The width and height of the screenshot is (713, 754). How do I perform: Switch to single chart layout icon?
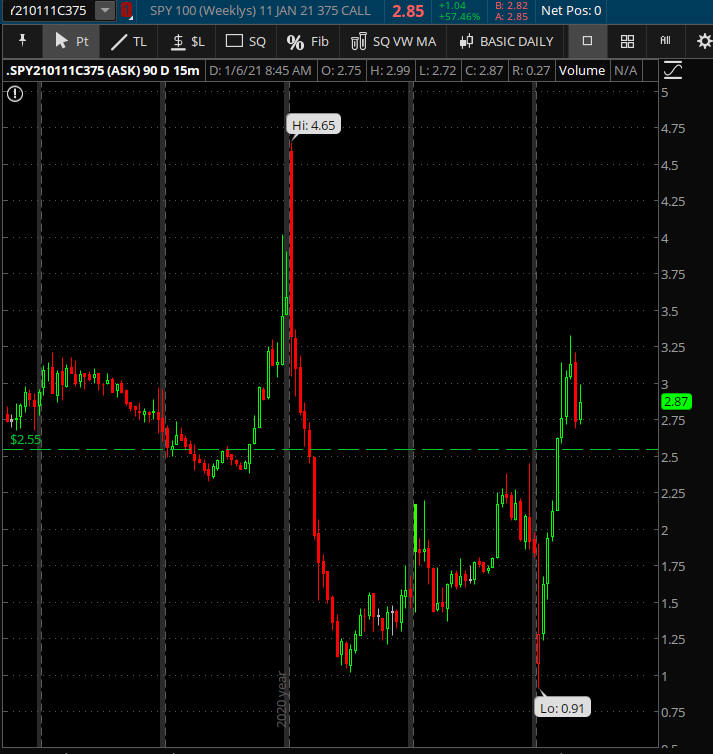click(587, 41)
